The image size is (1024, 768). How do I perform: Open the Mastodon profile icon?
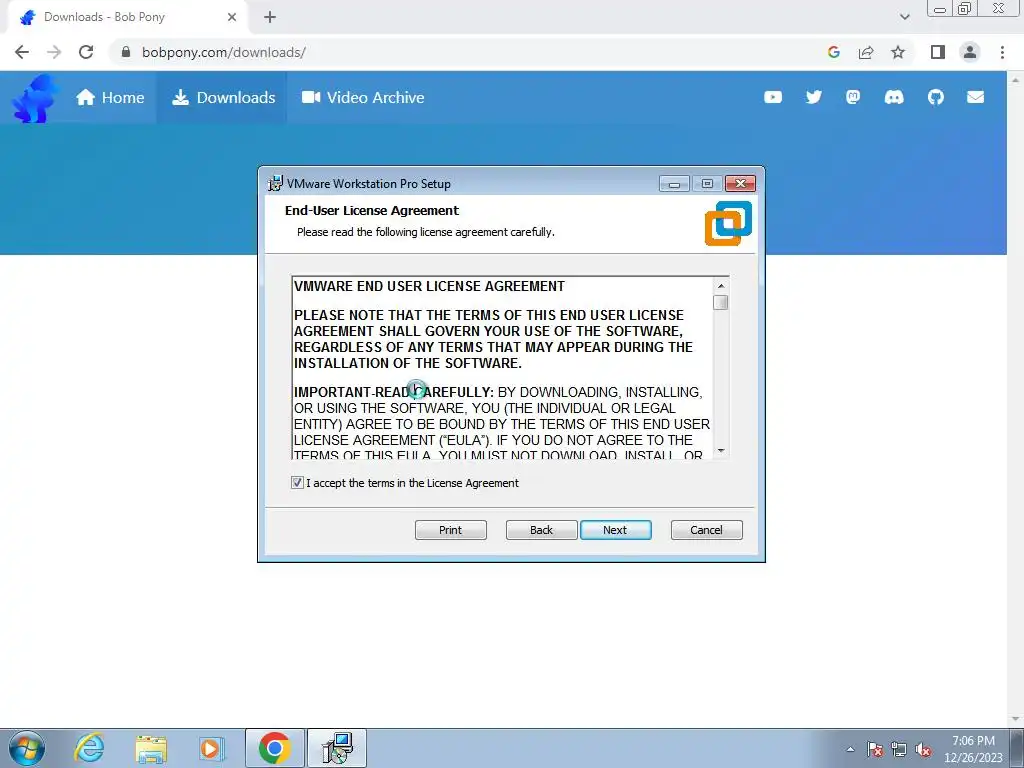point(853,97)
